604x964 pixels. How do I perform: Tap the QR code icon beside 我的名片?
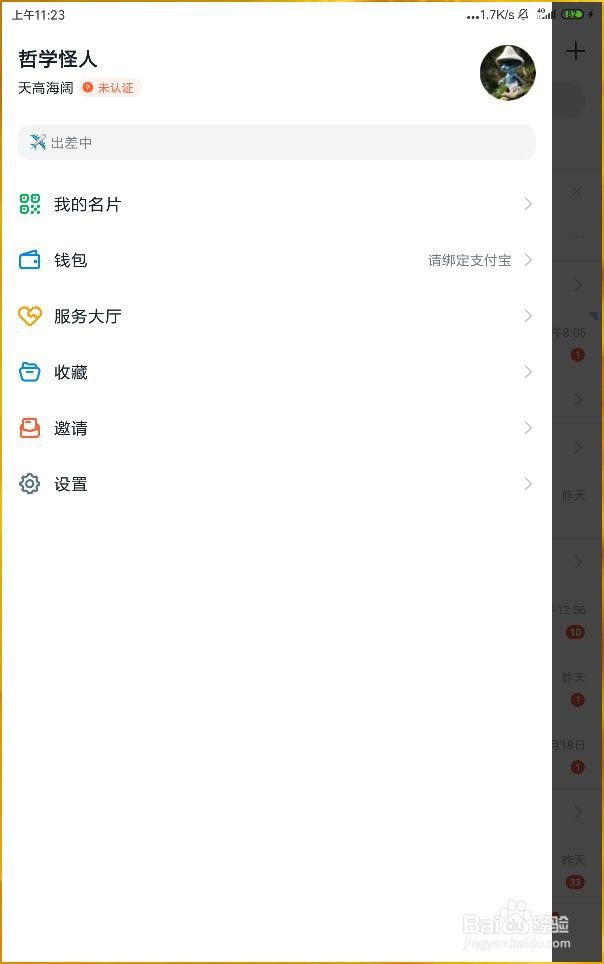click(30, 204)
